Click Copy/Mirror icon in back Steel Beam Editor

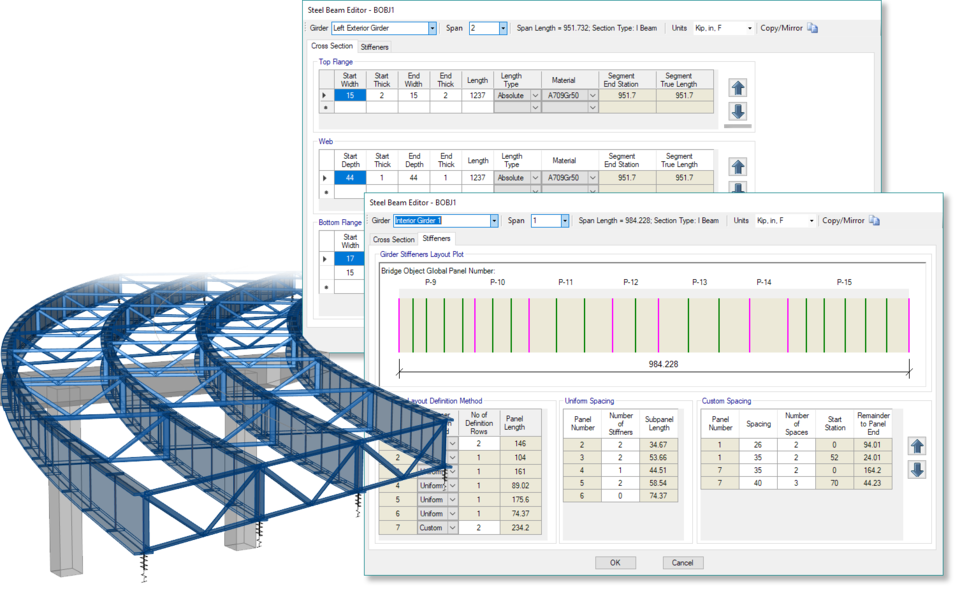[x=812, y=28]
